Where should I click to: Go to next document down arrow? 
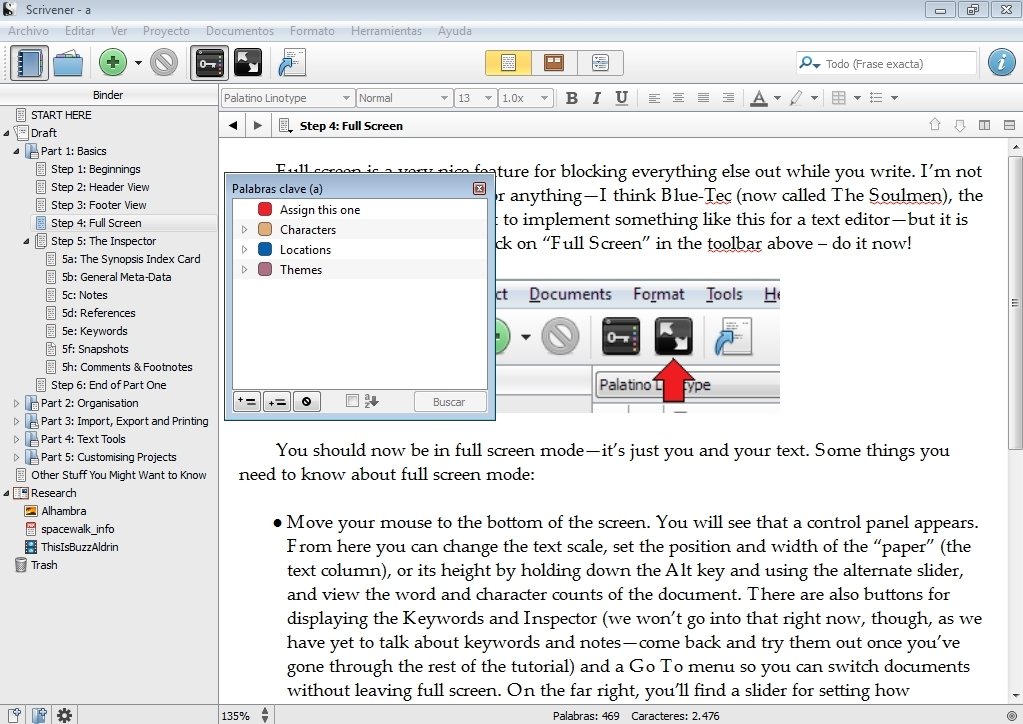[960, 125]
